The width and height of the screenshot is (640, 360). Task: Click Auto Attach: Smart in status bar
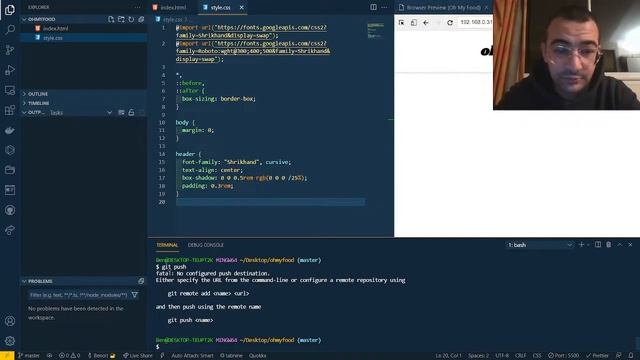coord(192,356)
